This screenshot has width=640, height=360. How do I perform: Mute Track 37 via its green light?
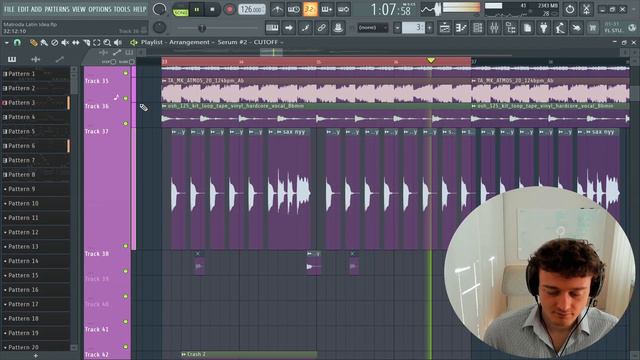pos(126,246)
